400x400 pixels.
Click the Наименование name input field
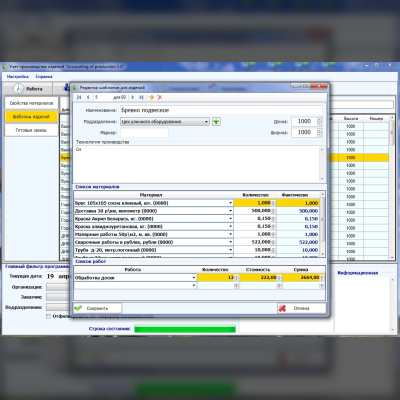point(221,110)
